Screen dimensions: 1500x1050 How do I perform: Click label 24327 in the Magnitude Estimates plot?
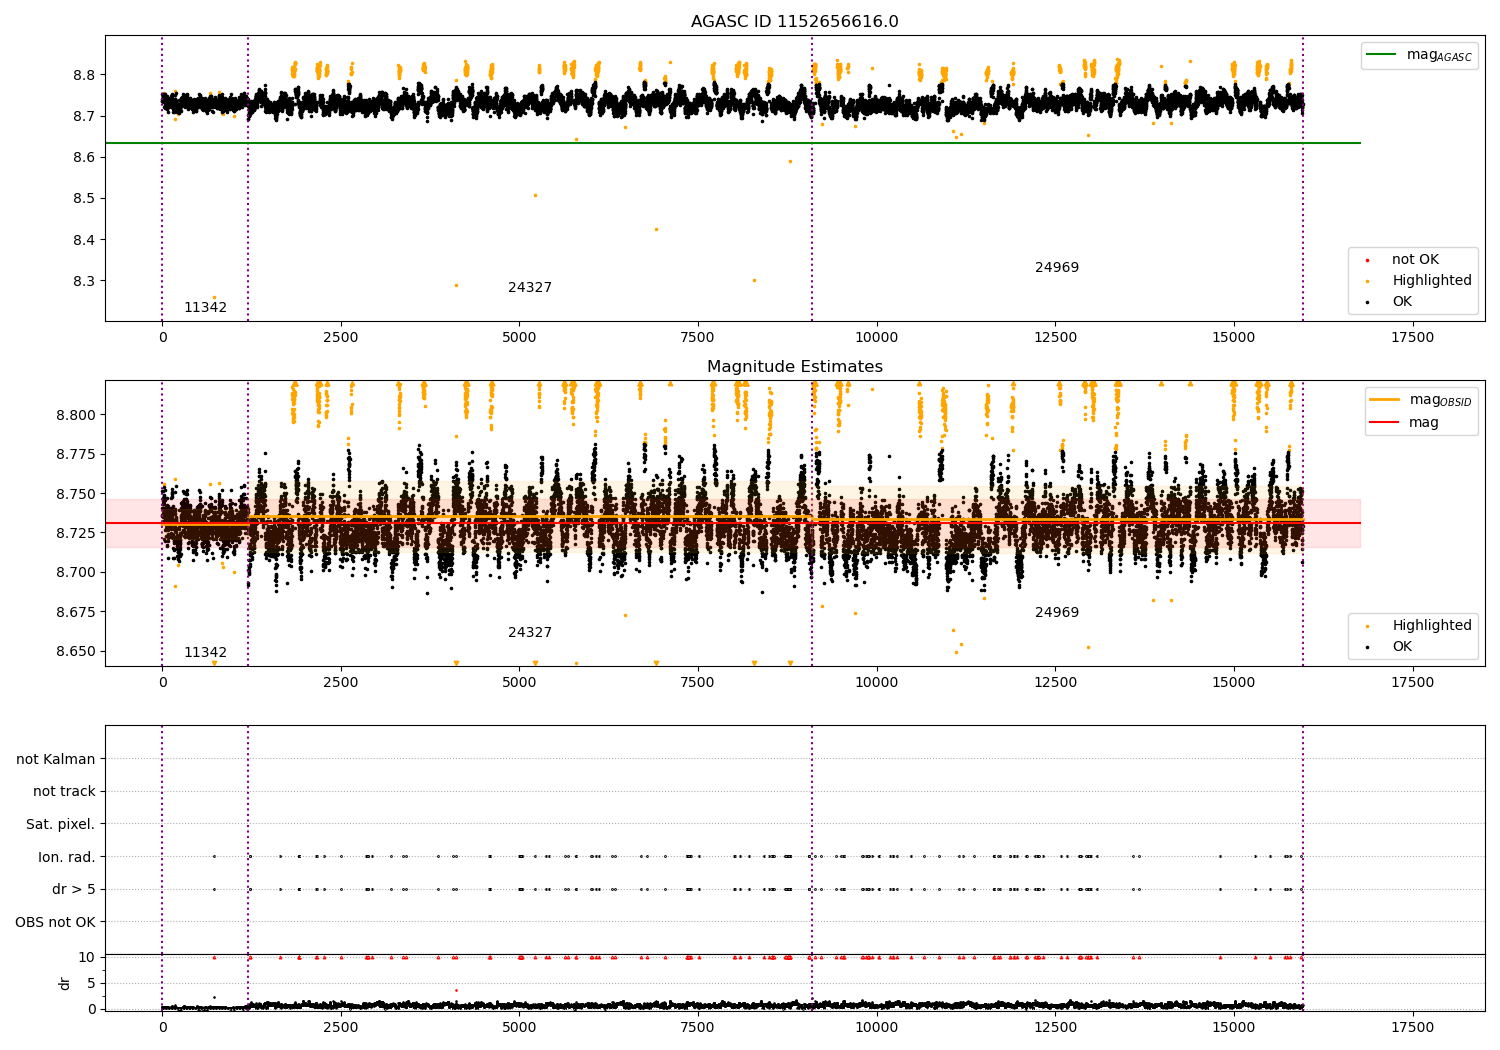pos(530,632)
